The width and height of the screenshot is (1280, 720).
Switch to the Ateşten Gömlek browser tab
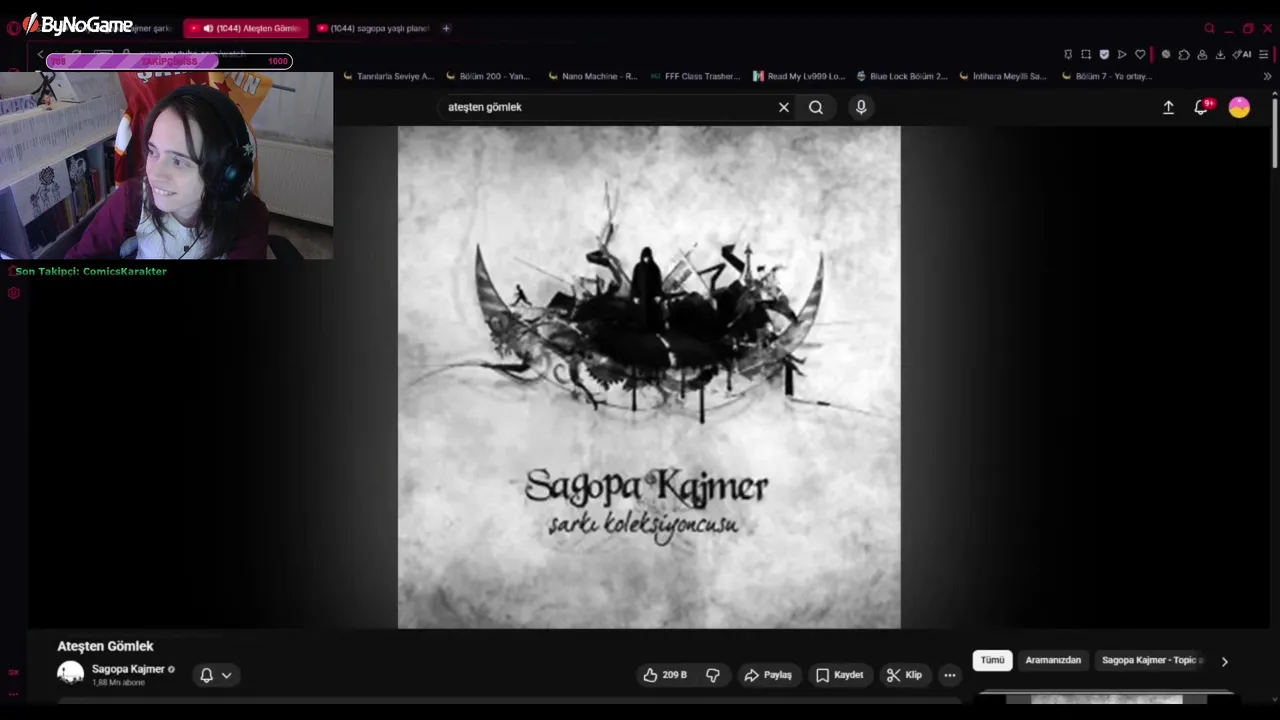click(x=245, y=28)
